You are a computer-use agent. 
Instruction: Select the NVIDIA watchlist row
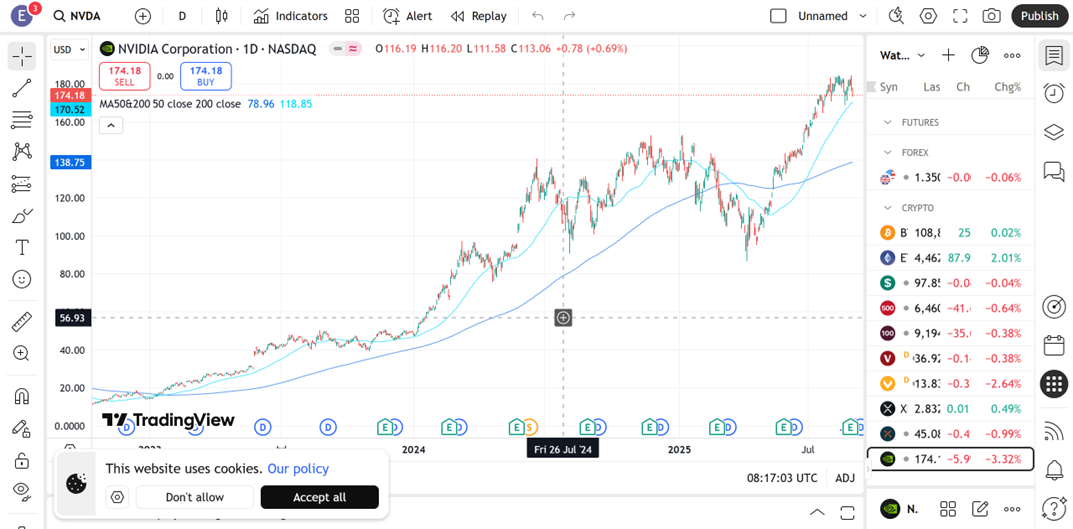pos(951,459)
